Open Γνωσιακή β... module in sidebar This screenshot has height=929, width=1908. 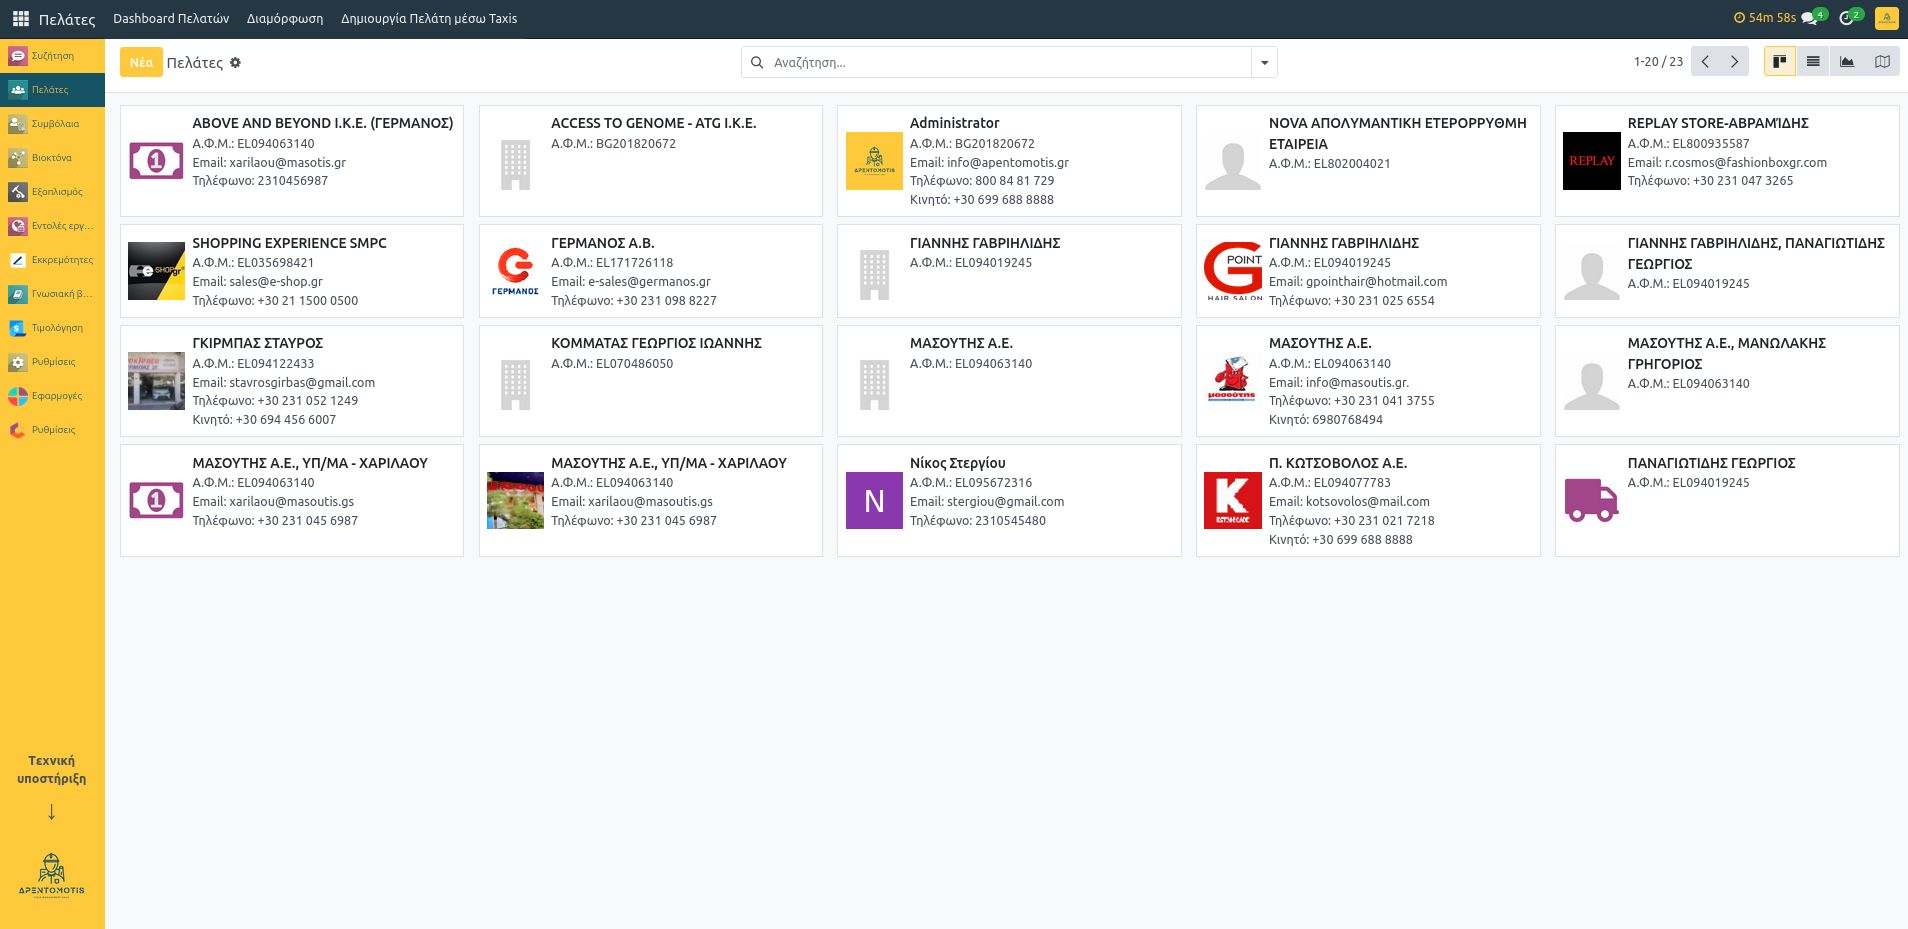(x=52, y=294)
